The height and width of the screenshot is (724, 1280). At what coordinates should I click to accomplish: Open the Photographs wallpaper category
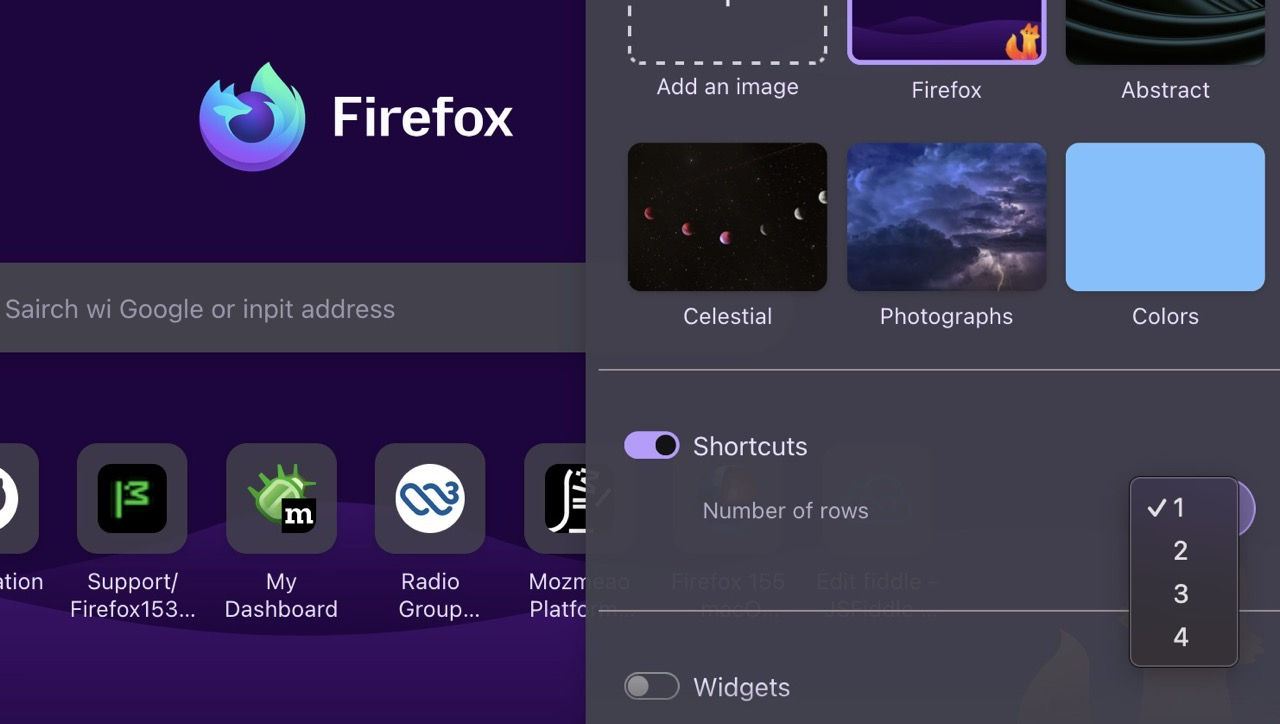click(x=946, y=217)
